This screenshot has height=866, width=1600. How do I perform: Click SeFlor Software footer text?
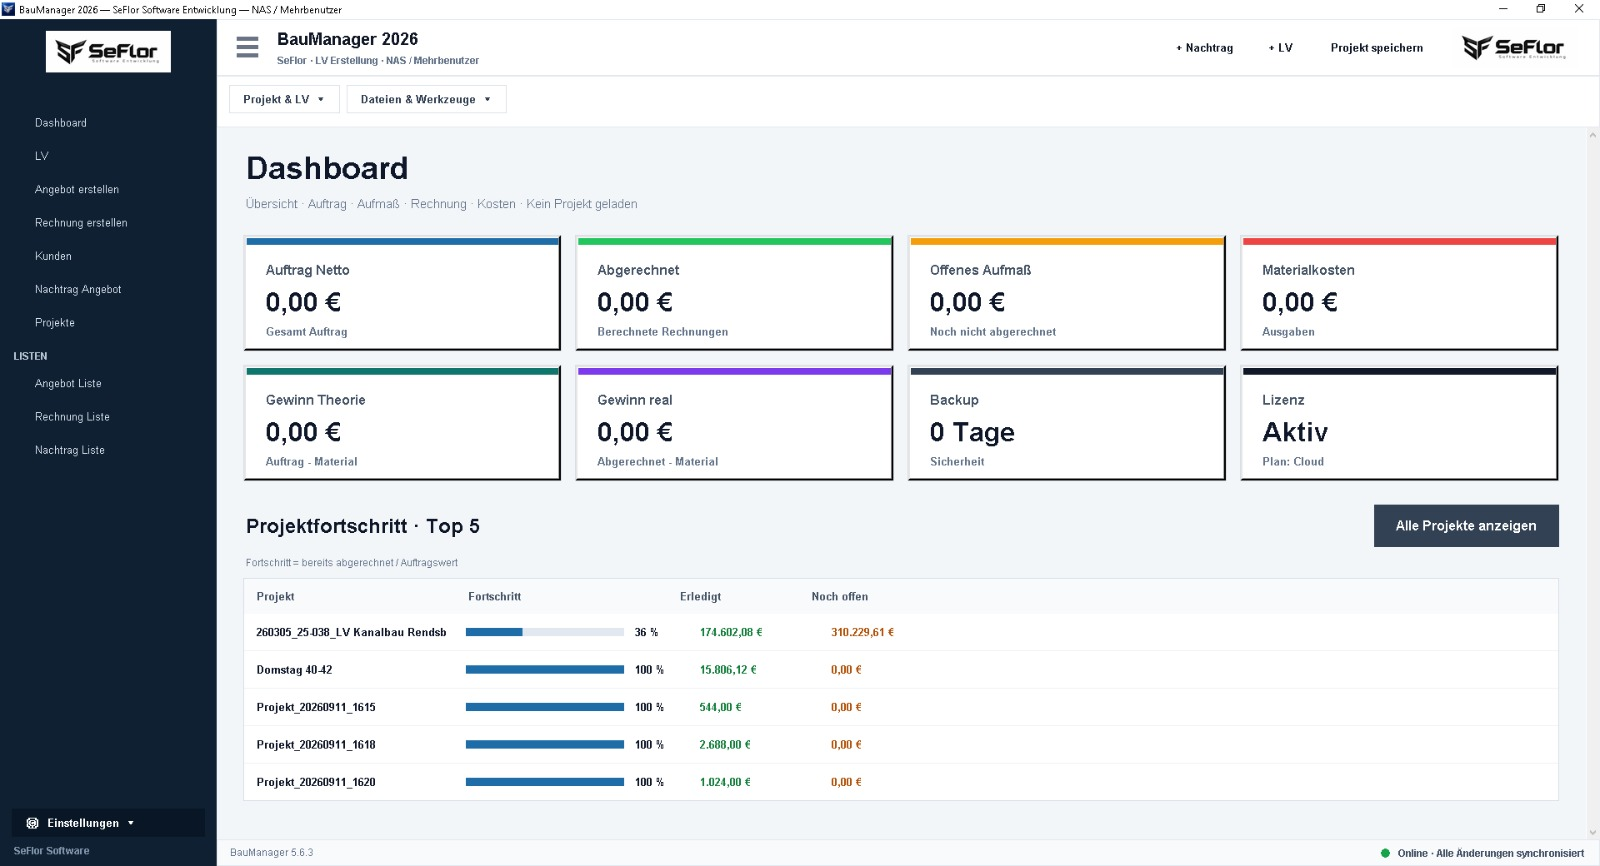point(51,851)
